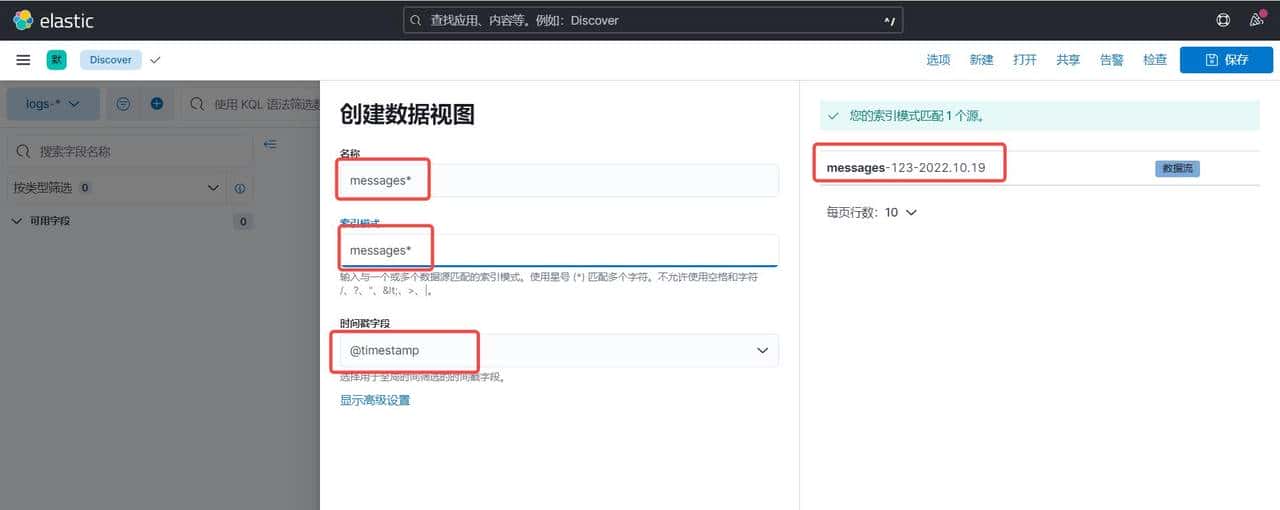
Task: Change rows per page dropdown
Action: [x=871, y=212]
